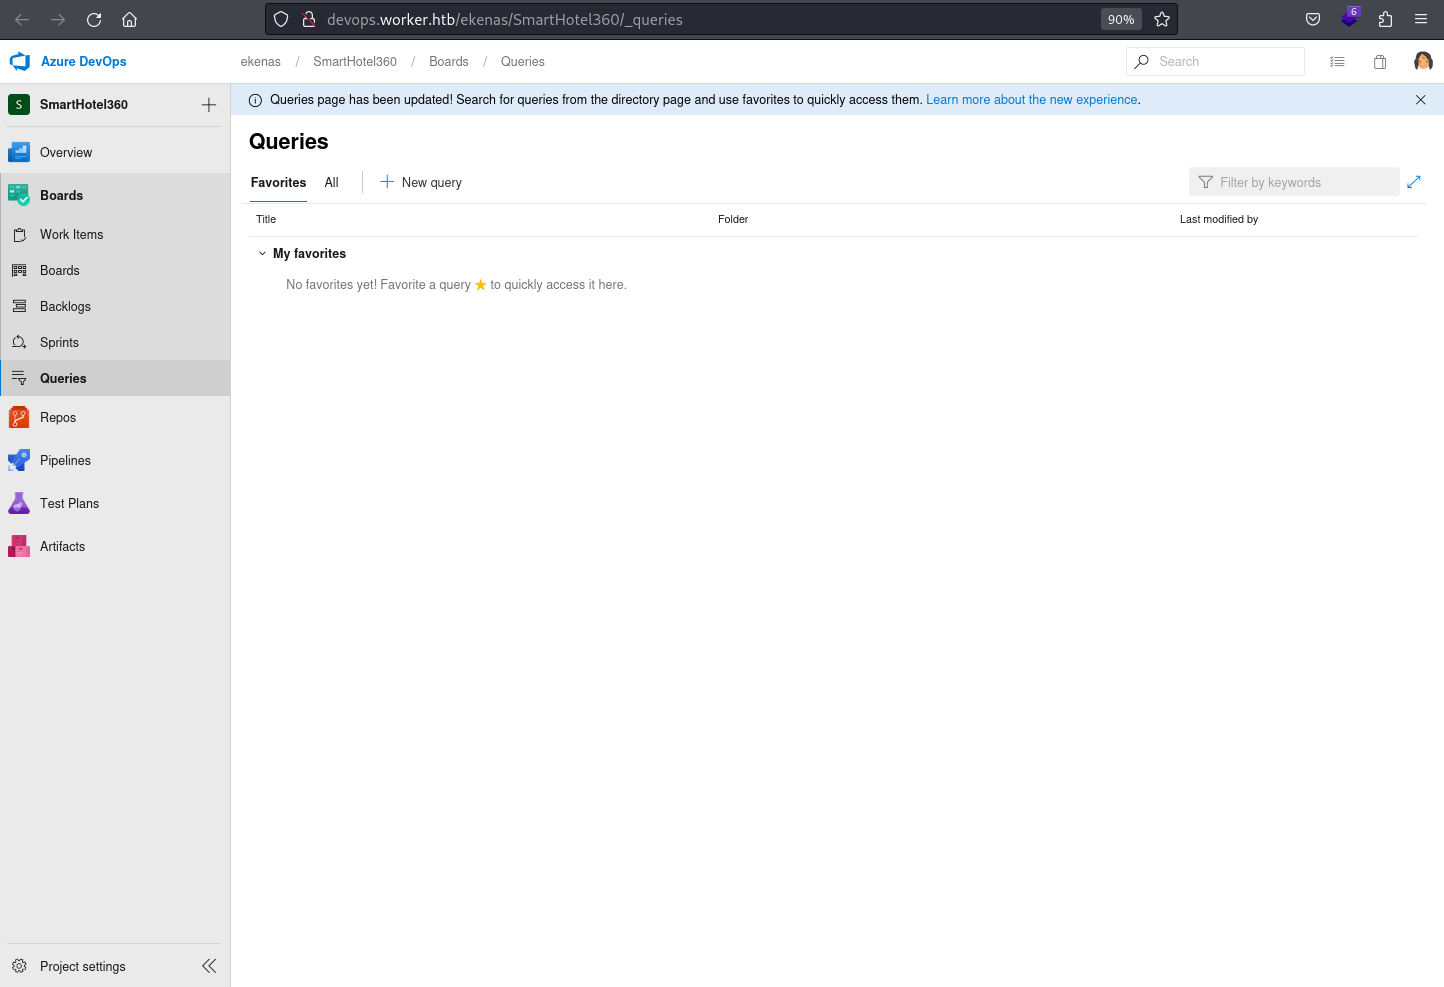This screenshot has width=1444, height=987.
Task: Open Repos via its icon
Action: pos(19,417)
